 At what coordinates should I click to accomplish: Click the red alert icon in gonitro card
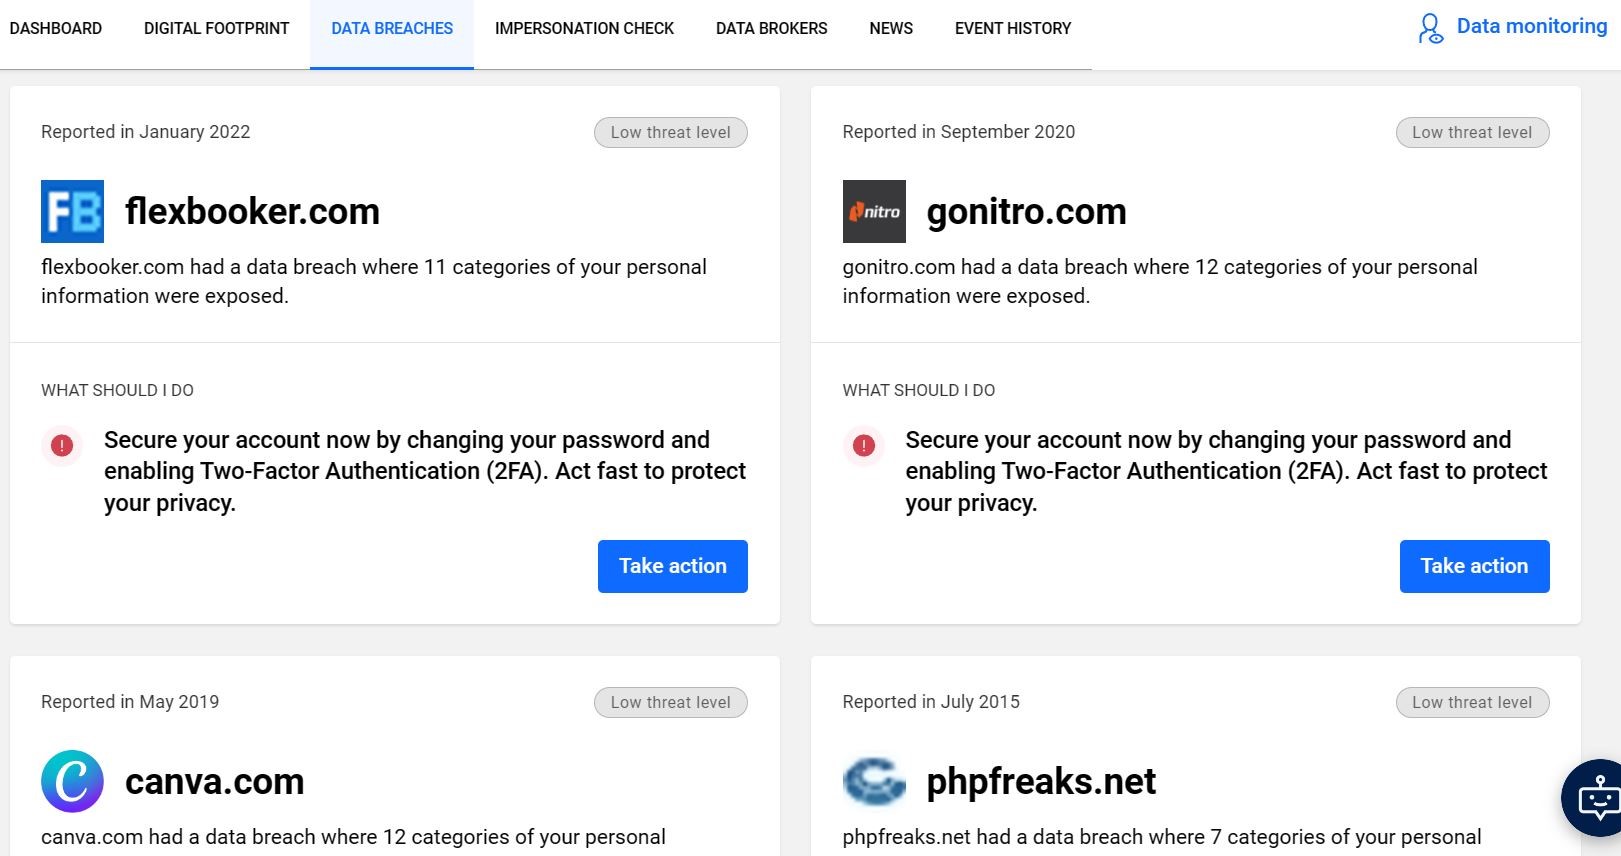pyautogui.click(x=864, y=445)
